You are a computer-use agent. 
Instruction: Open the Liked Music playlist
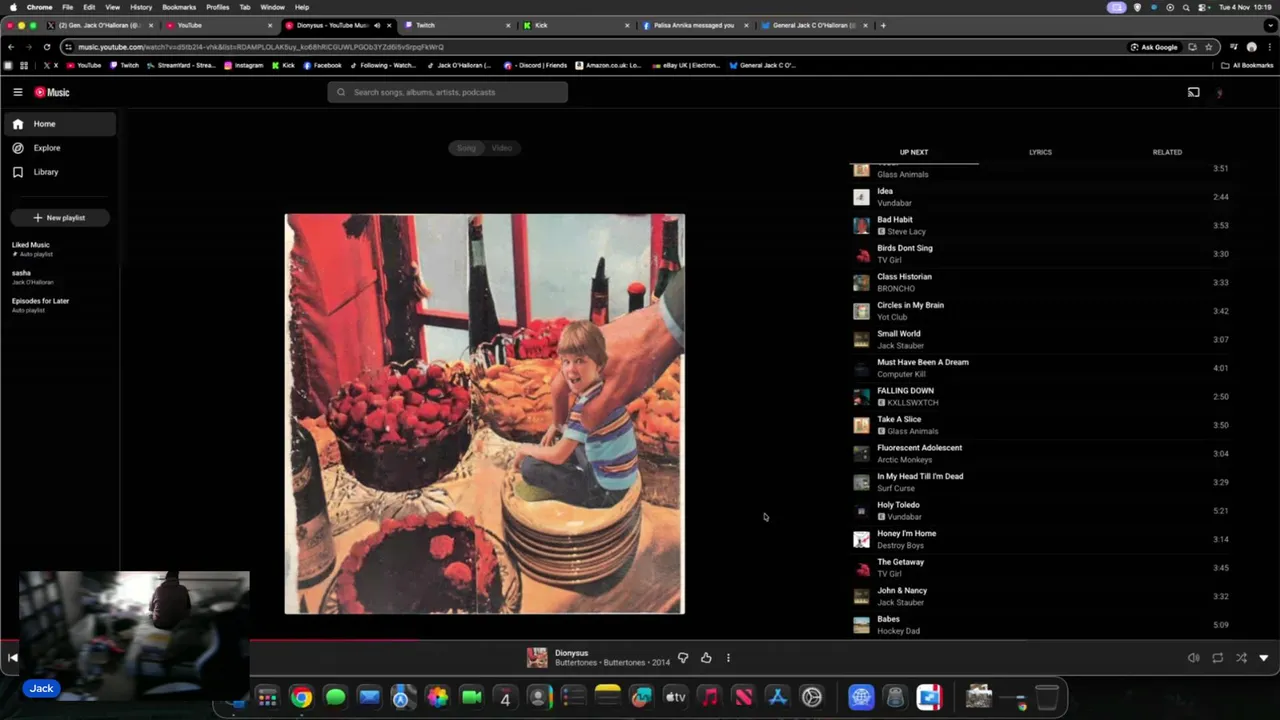(x=60, y=249)
